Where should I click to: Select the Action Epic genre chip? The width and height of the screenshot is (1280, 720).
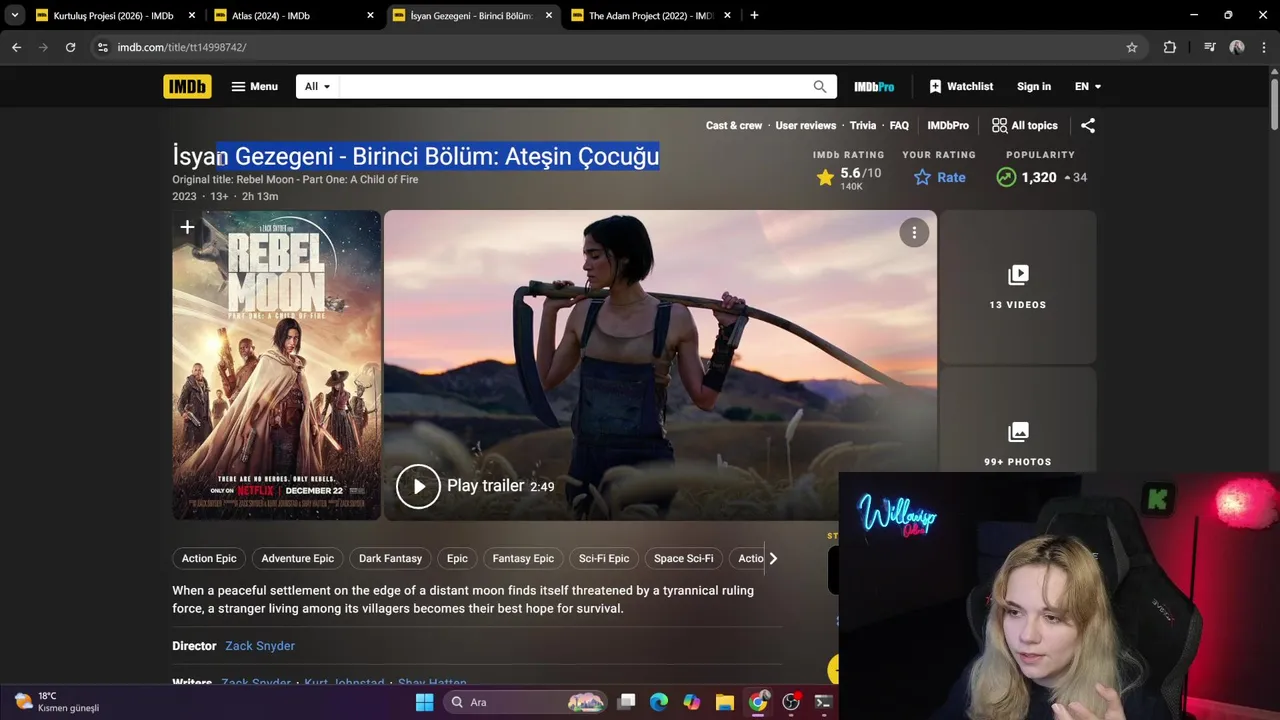(209, 559)
